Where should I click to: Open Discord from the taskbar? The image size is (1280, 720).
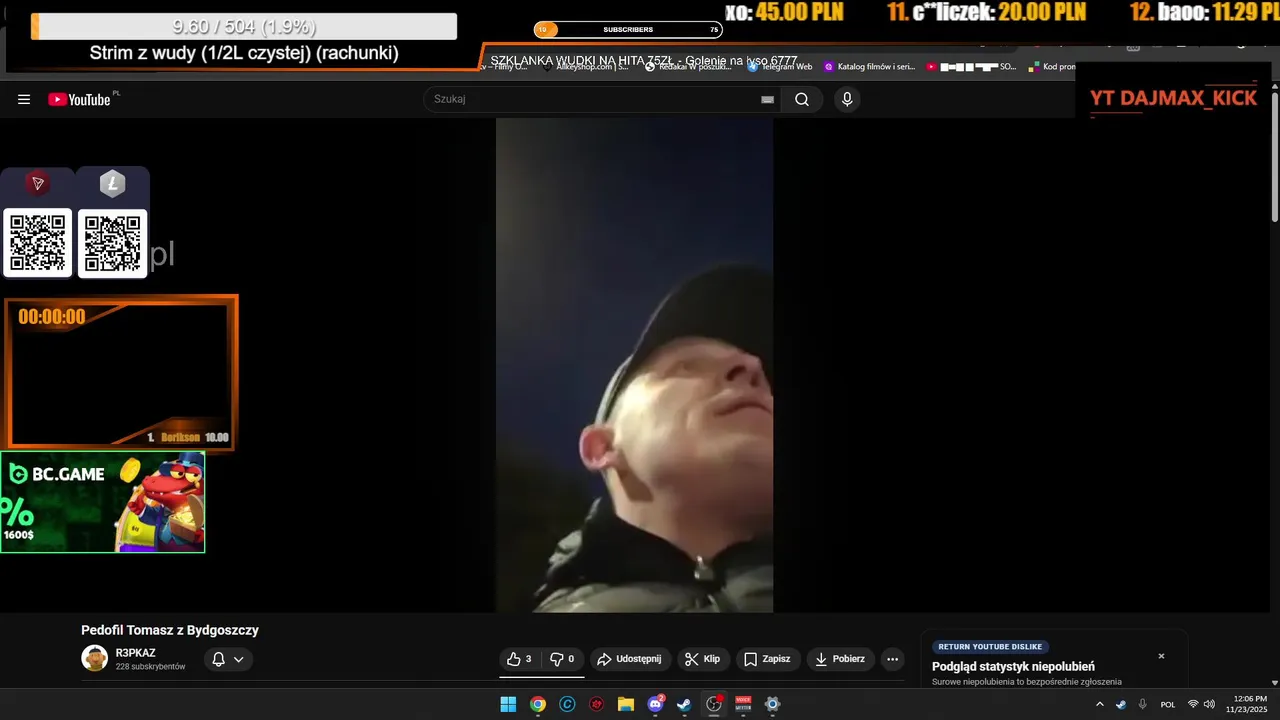(x=656, y=704)
